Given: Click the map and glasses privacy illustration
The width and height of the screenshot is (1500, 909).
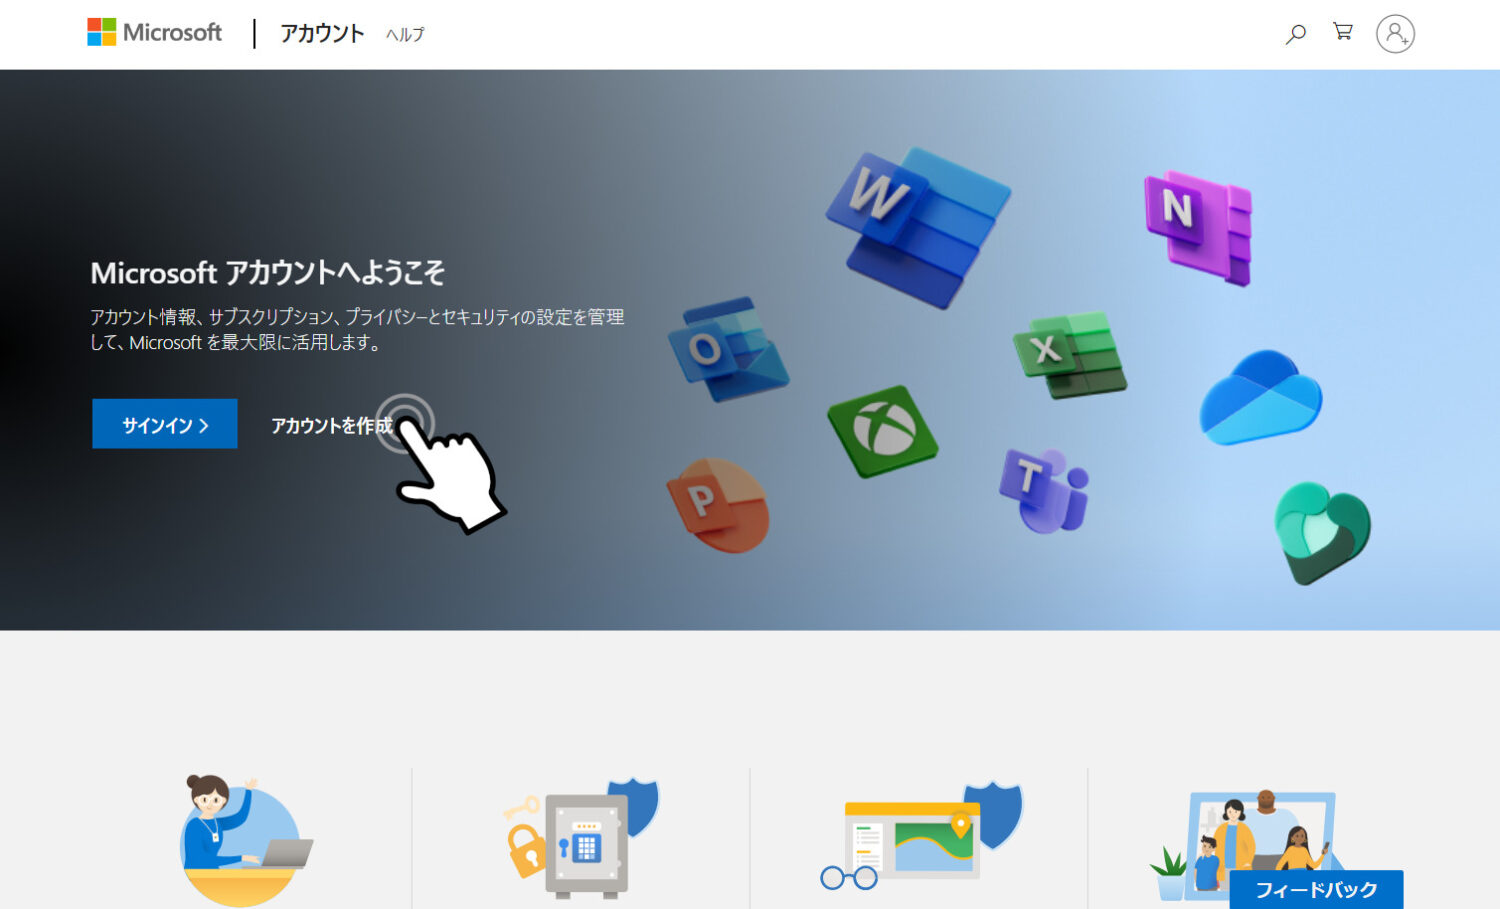Looking at the screenshot, I should click(921, 837).
